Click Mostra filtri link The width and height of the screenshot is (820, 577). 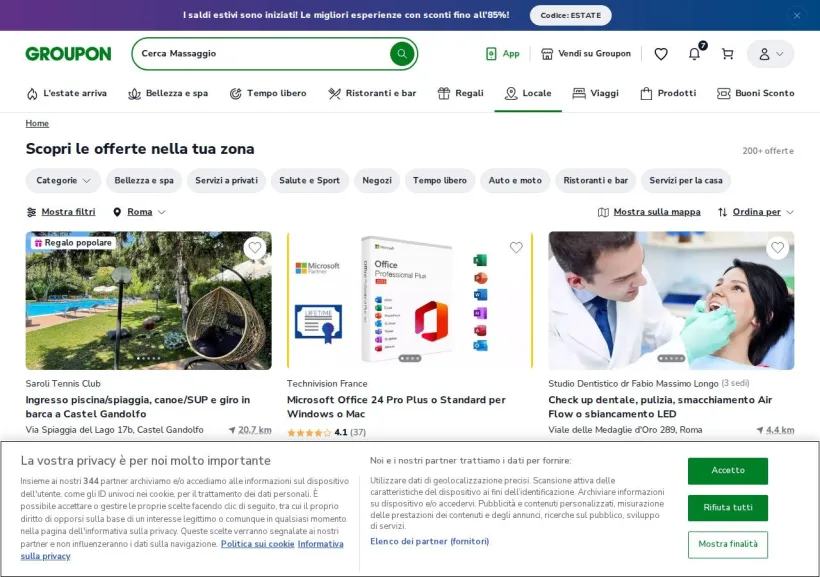coord(61,212)
